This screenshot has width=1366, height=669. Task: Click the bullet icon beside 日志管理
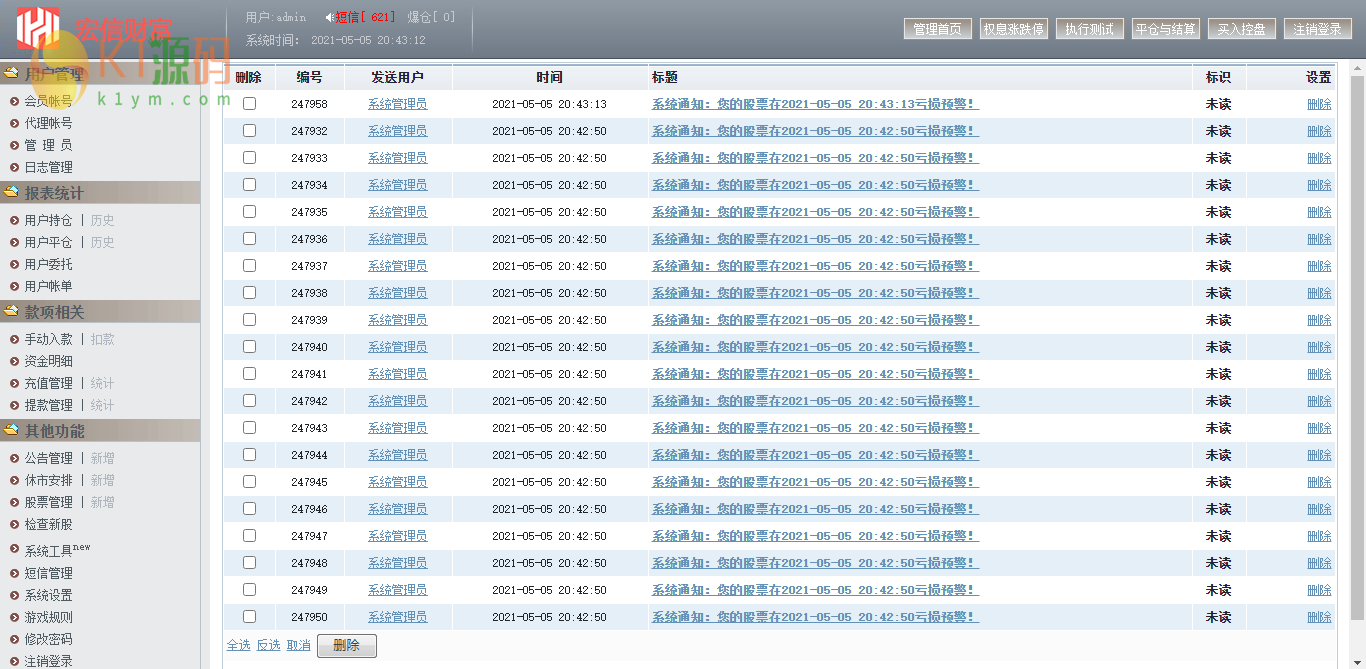pyautogui.click(x=14, y=167)
